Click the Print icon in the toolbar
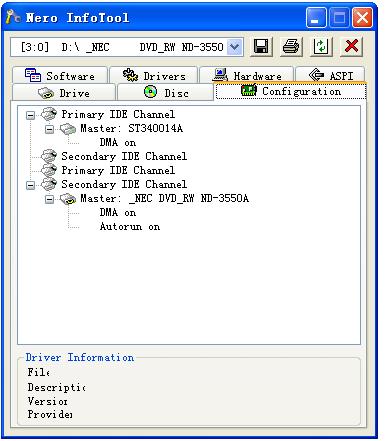387x441 pixels. click(x=291, y=46)
